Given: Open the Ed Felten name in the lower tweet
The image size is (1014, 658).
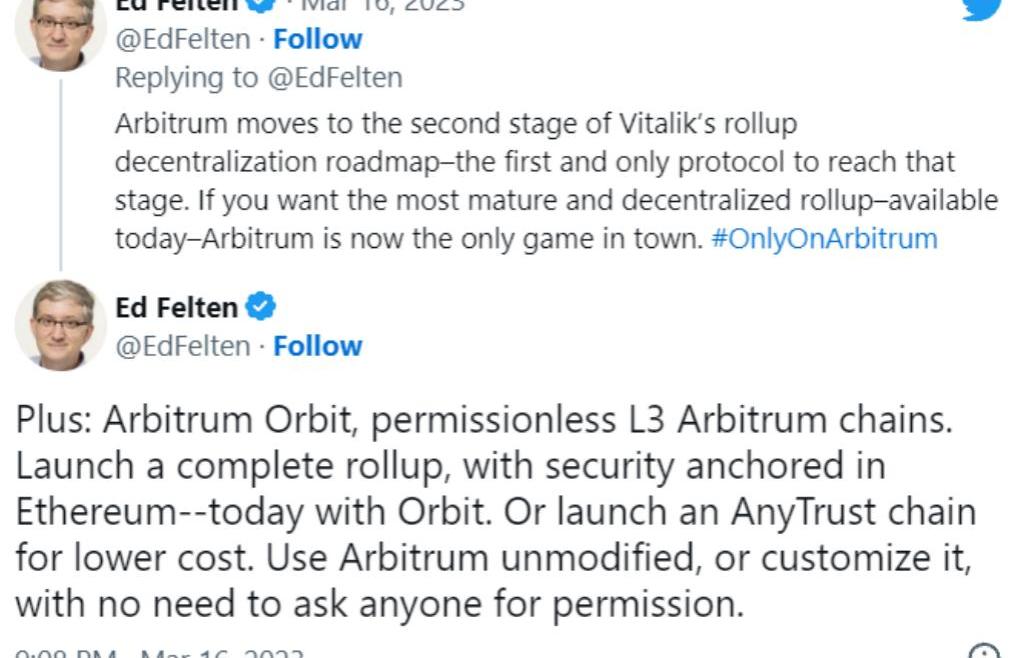Looking at the screenshot, I should pyautogui.click(x=177, y=308).
